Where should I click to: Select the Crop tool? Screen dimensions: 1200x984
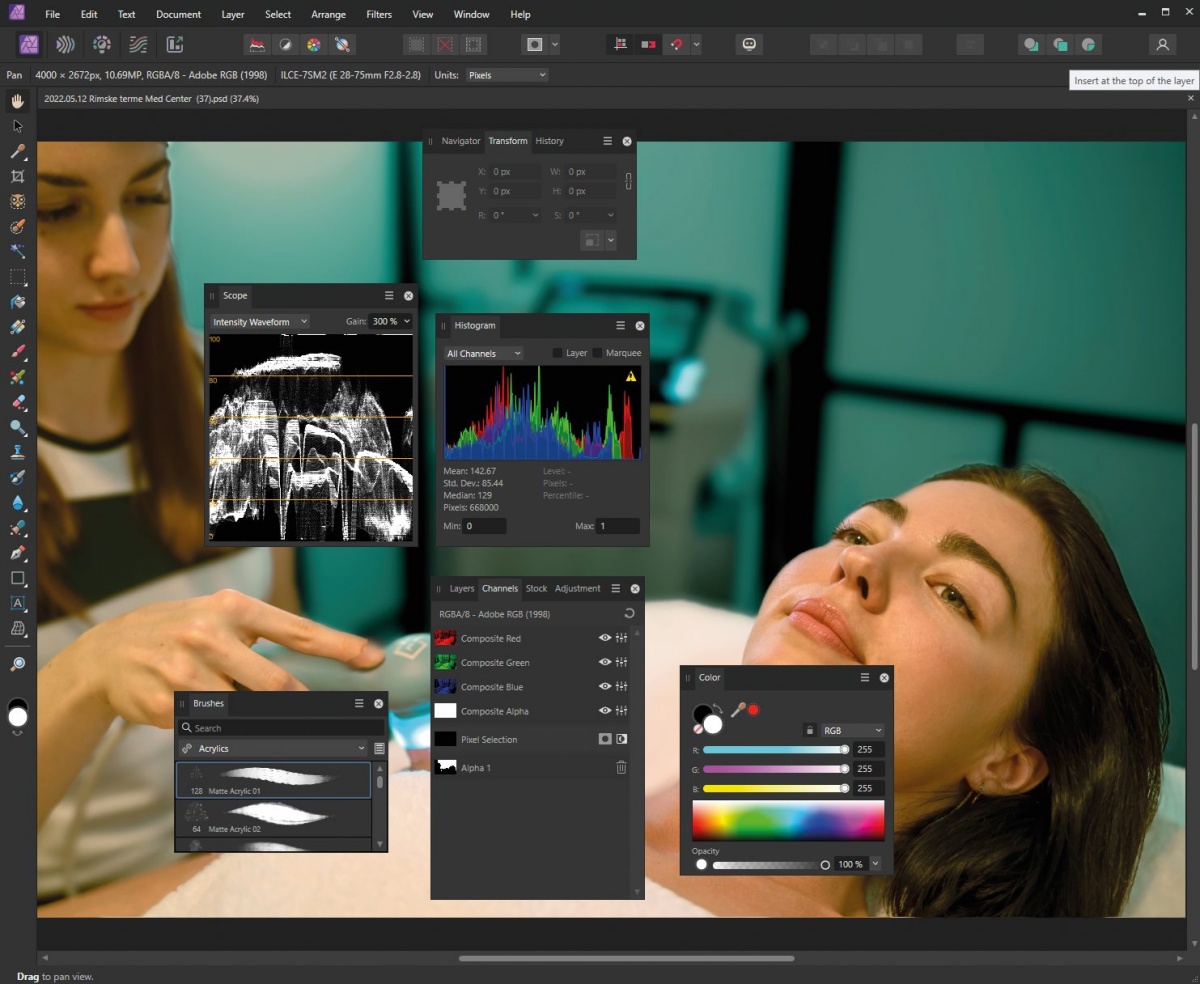pyautogui.click(x=17, y=176)
